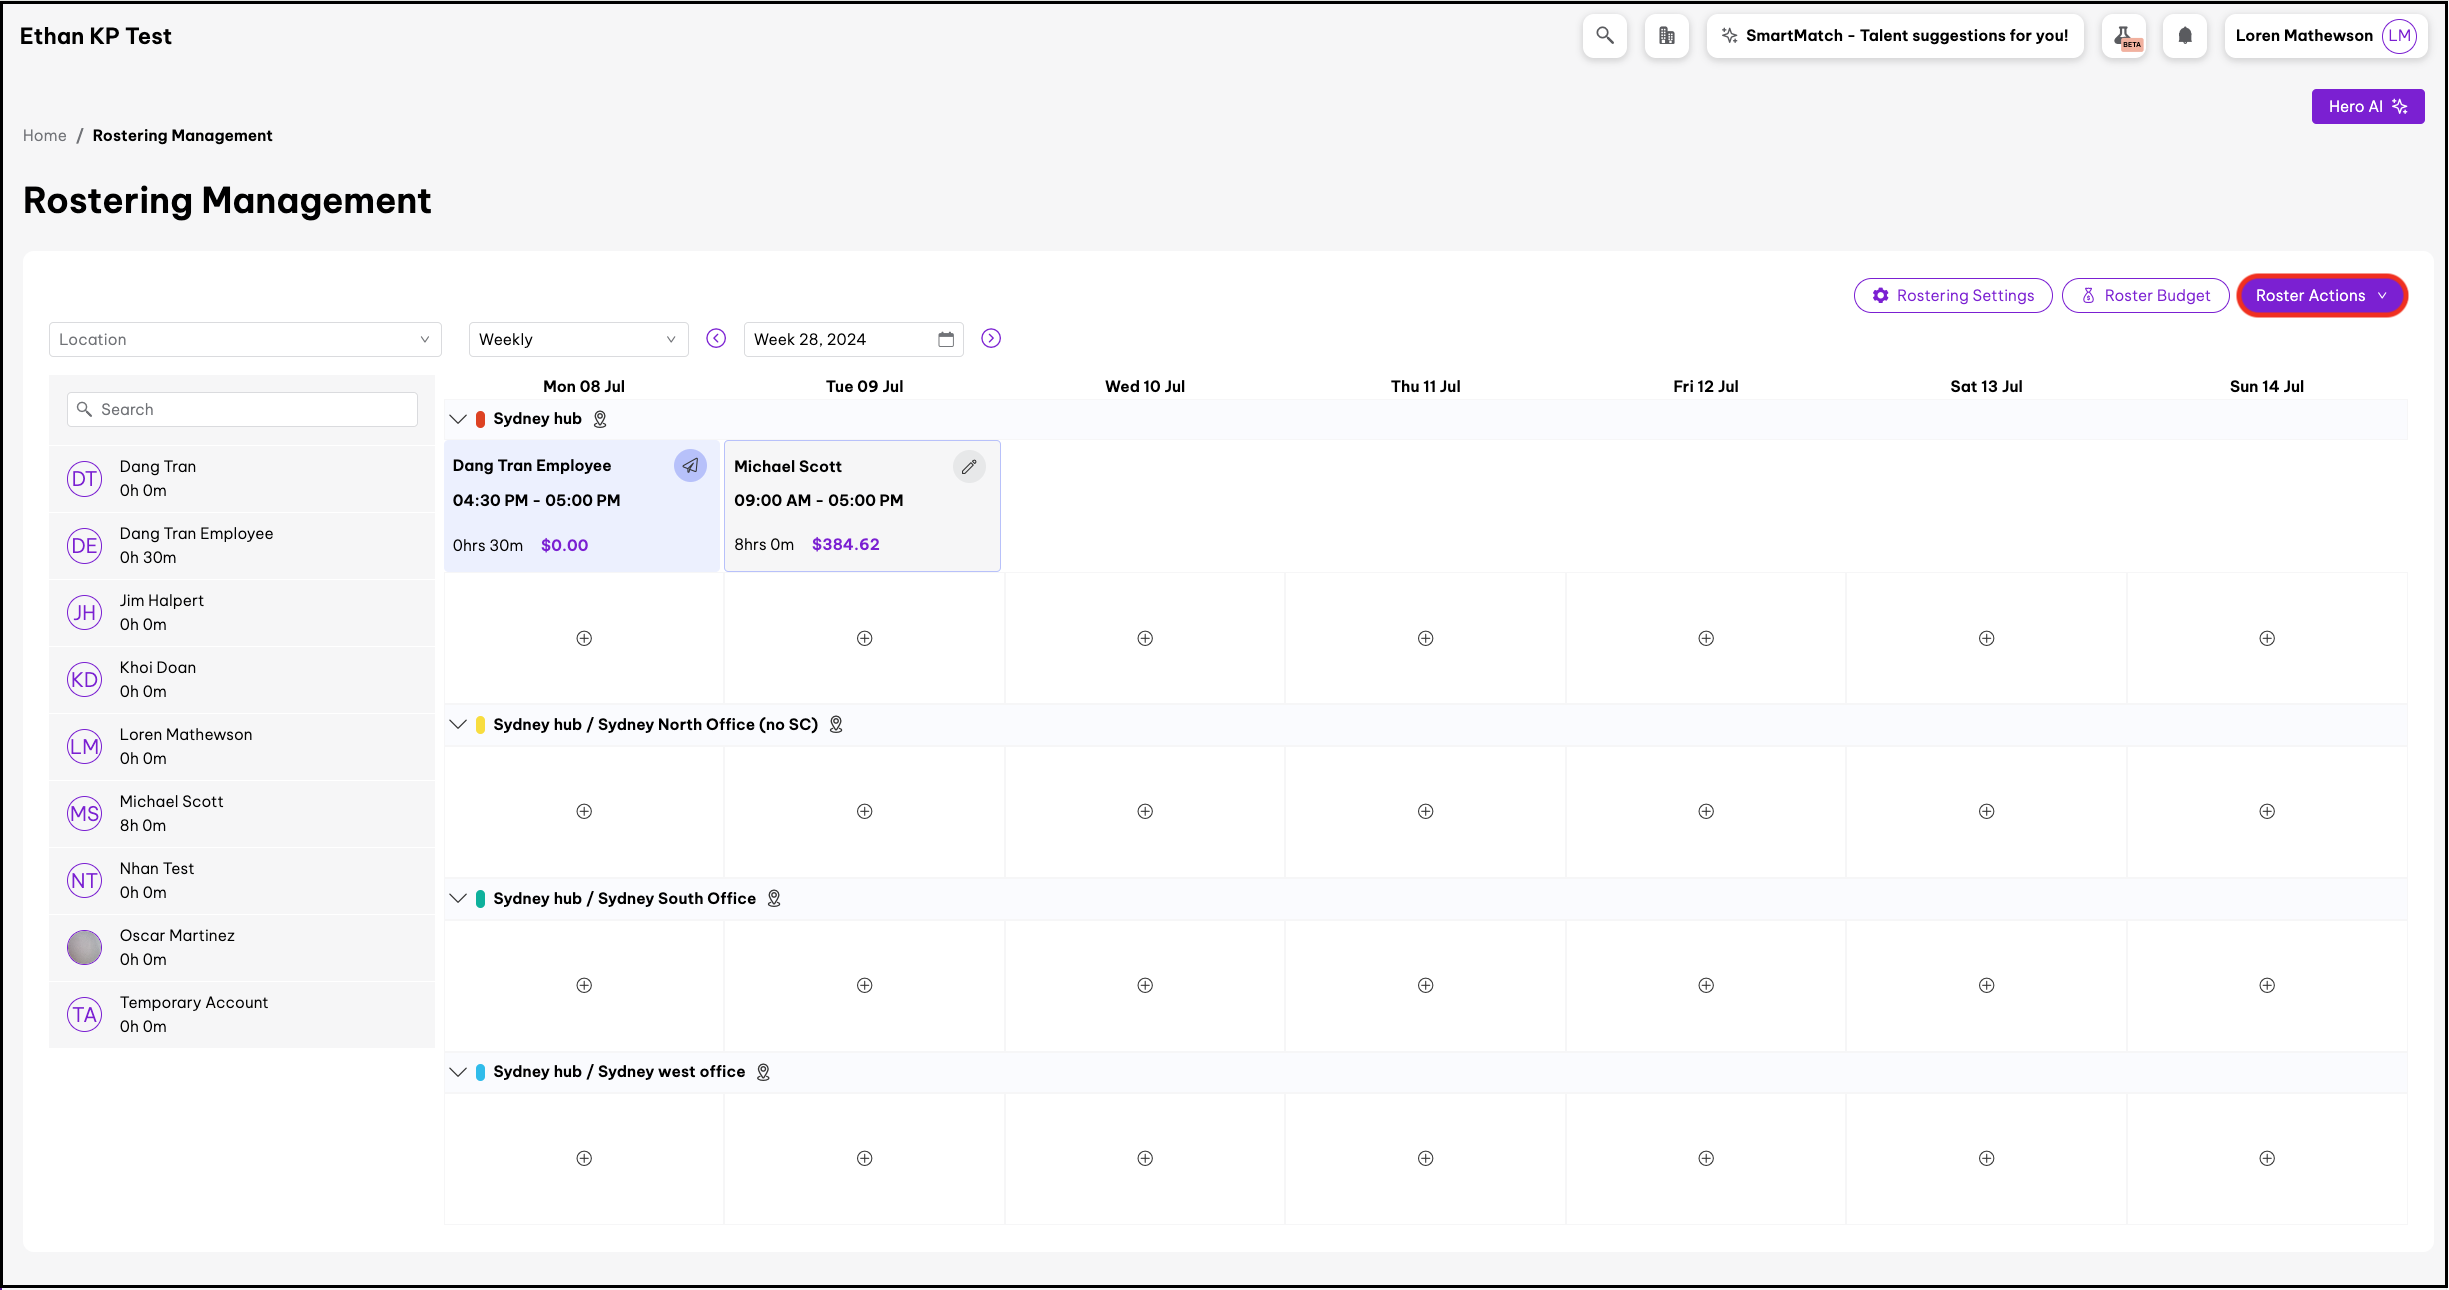The height and width of the screenshot is (1290, 2449).
Task: Go to previous week arrow
Action: pyautogui.click(x=716, y=339)
